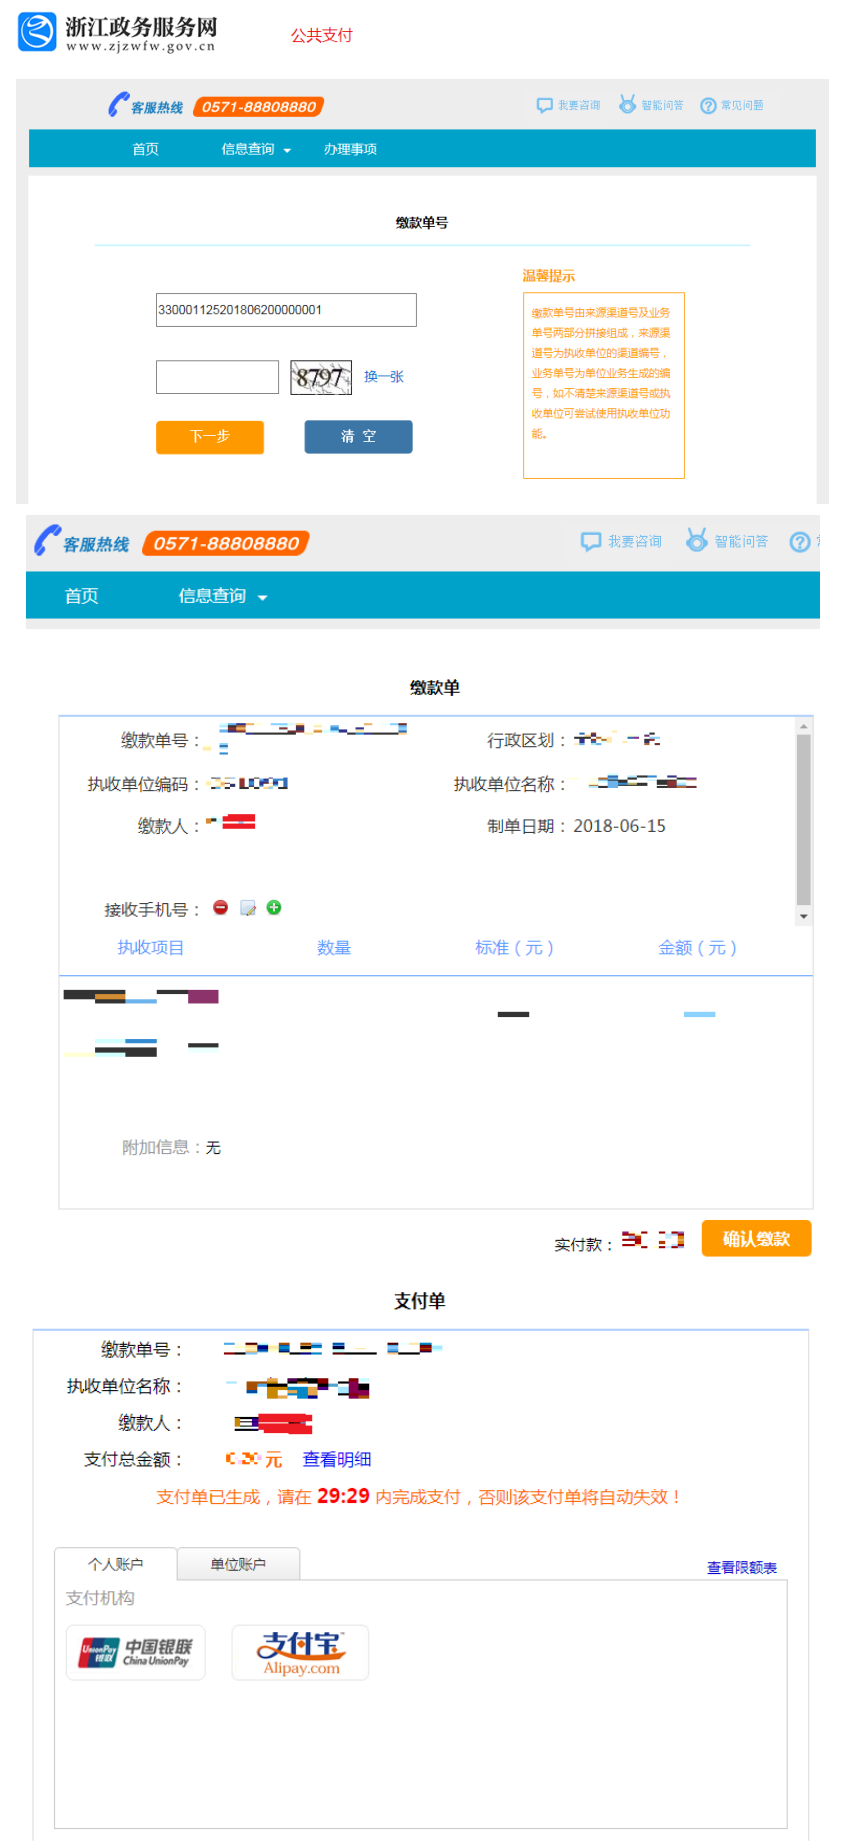The width and height of the screenshot is (842, 1841).
Task: Click the captcha image 8797
Action: (x=321, y=377)
